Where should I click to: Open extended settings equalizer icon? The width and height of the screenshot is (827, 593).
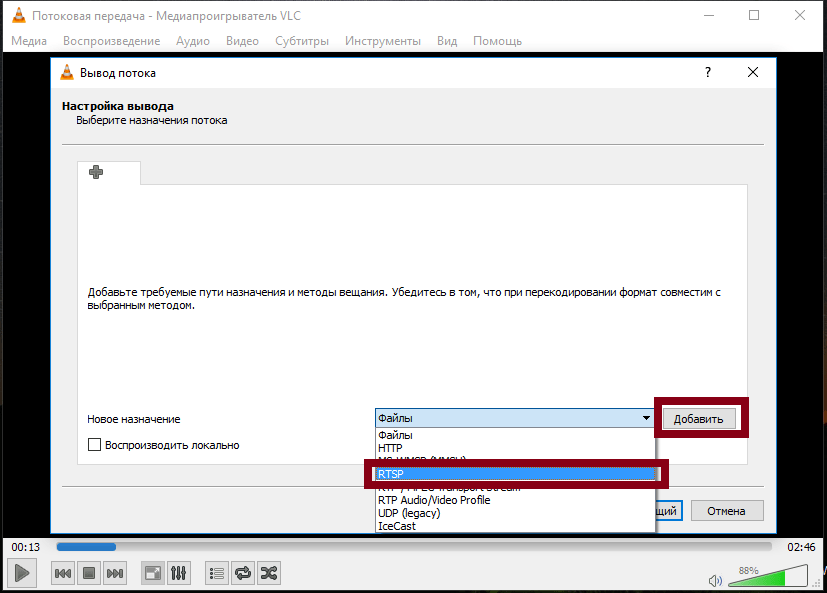[x=179, y=573]
